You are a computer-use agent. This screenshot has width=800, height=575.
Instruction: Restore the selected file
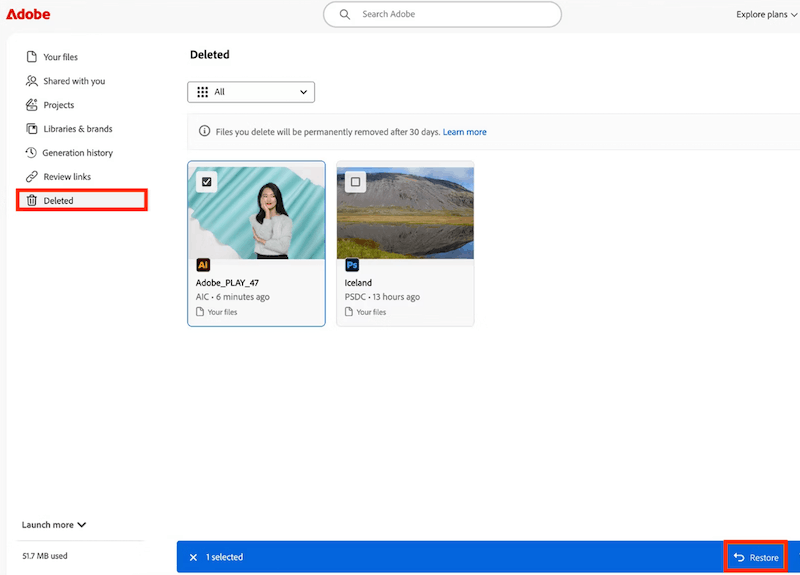coord(756,557)
